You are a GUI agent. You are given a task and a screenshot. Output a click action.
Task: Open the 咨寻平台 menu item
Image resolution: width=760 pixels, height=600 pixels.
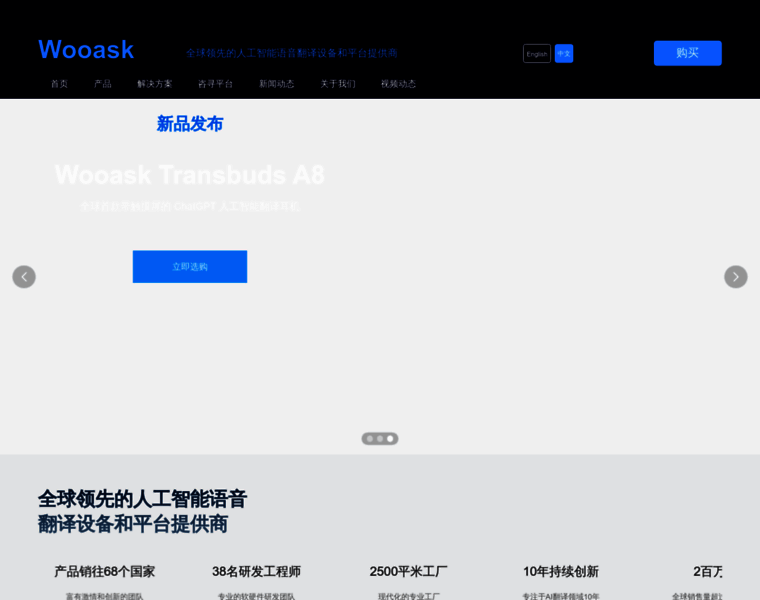tap(215, 84)
